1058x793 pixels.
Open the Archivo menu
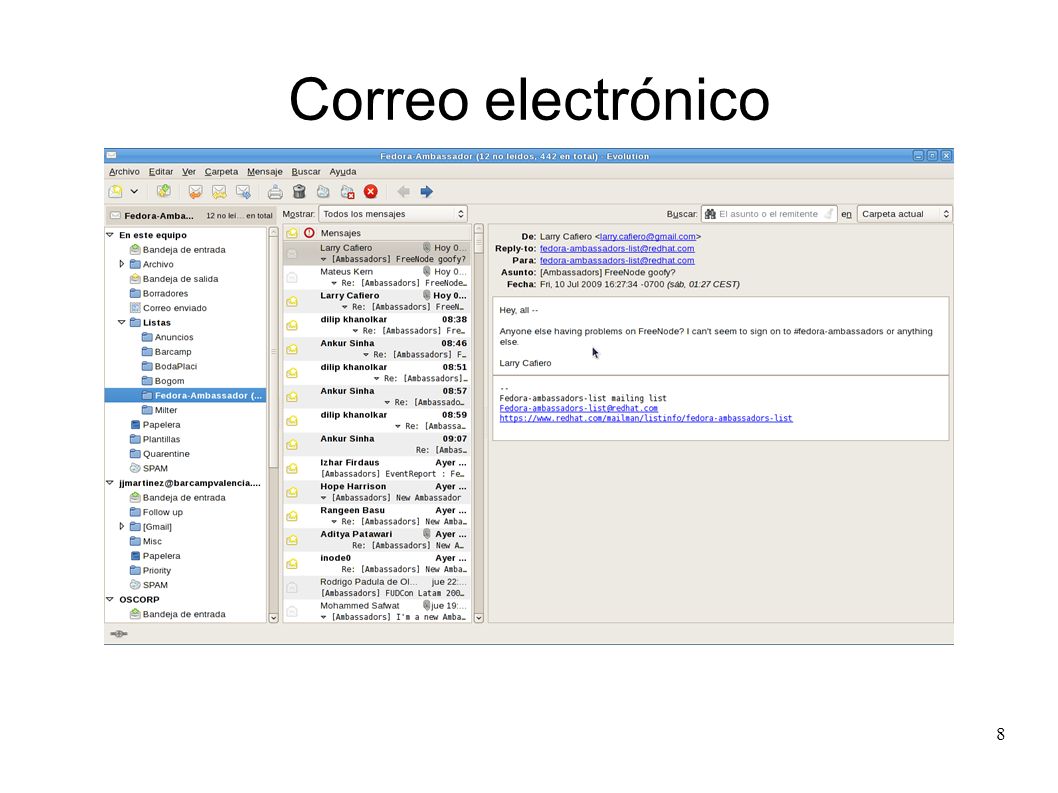pyautogui.click(x=124, y=171)
